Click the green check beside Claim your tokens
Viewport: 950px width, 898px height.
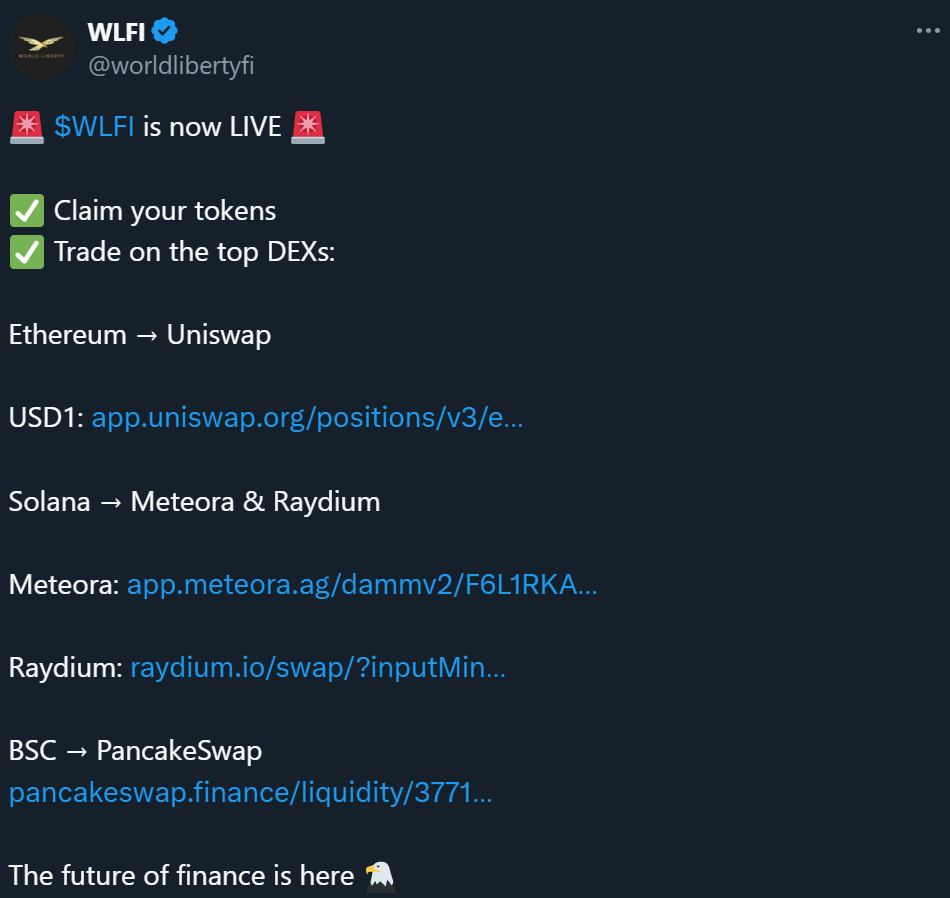point(27,210)
